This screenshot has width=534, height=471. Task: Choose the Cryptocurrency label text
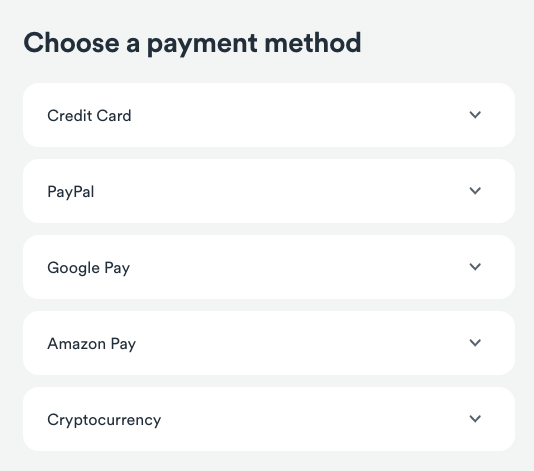pos(104,420)
